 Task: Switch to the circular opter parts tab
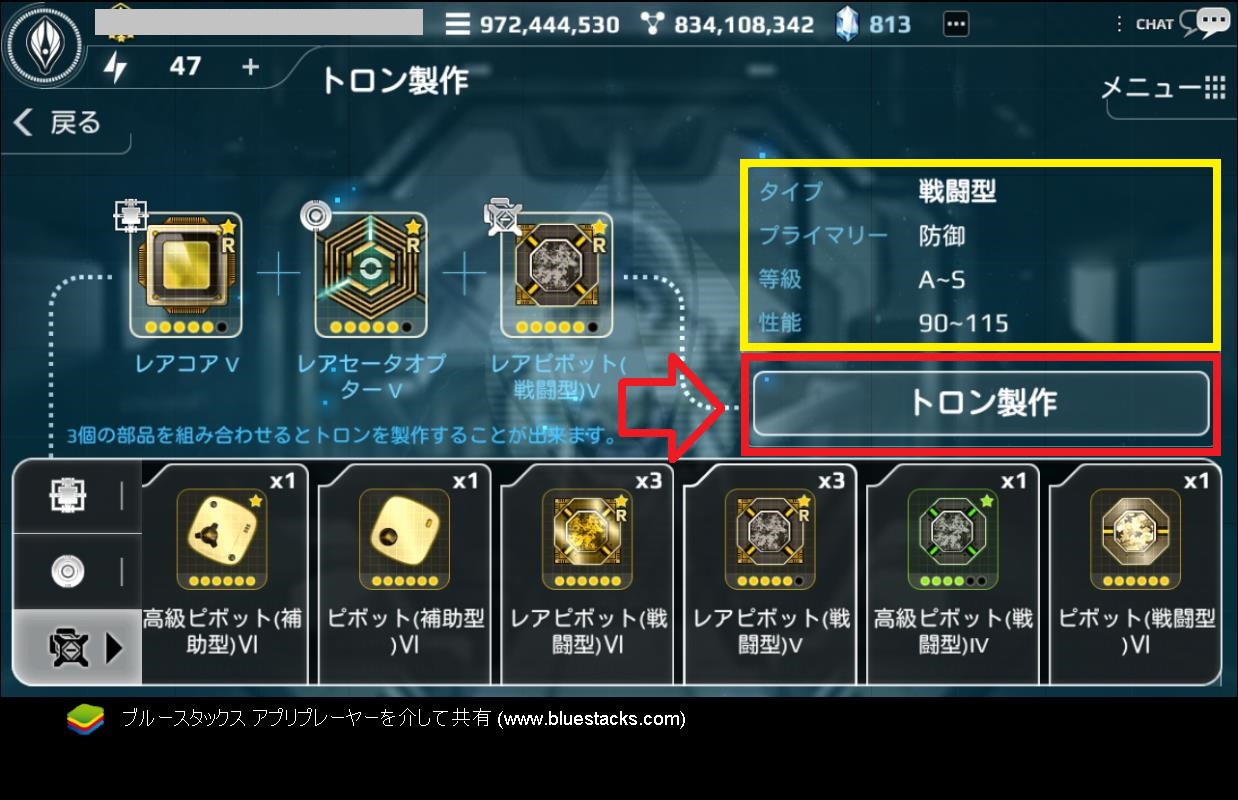pos(69,571)
